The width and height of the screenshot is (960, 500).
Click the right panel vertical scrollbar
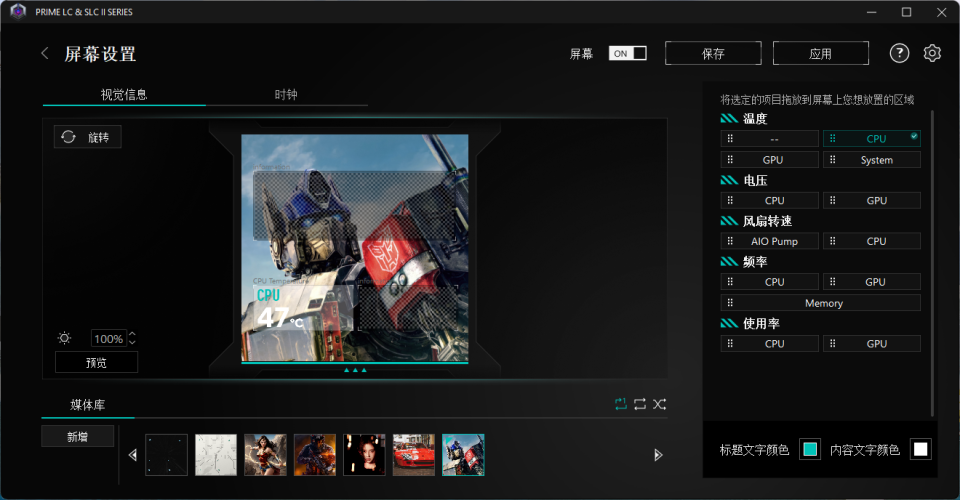point(932,263)
